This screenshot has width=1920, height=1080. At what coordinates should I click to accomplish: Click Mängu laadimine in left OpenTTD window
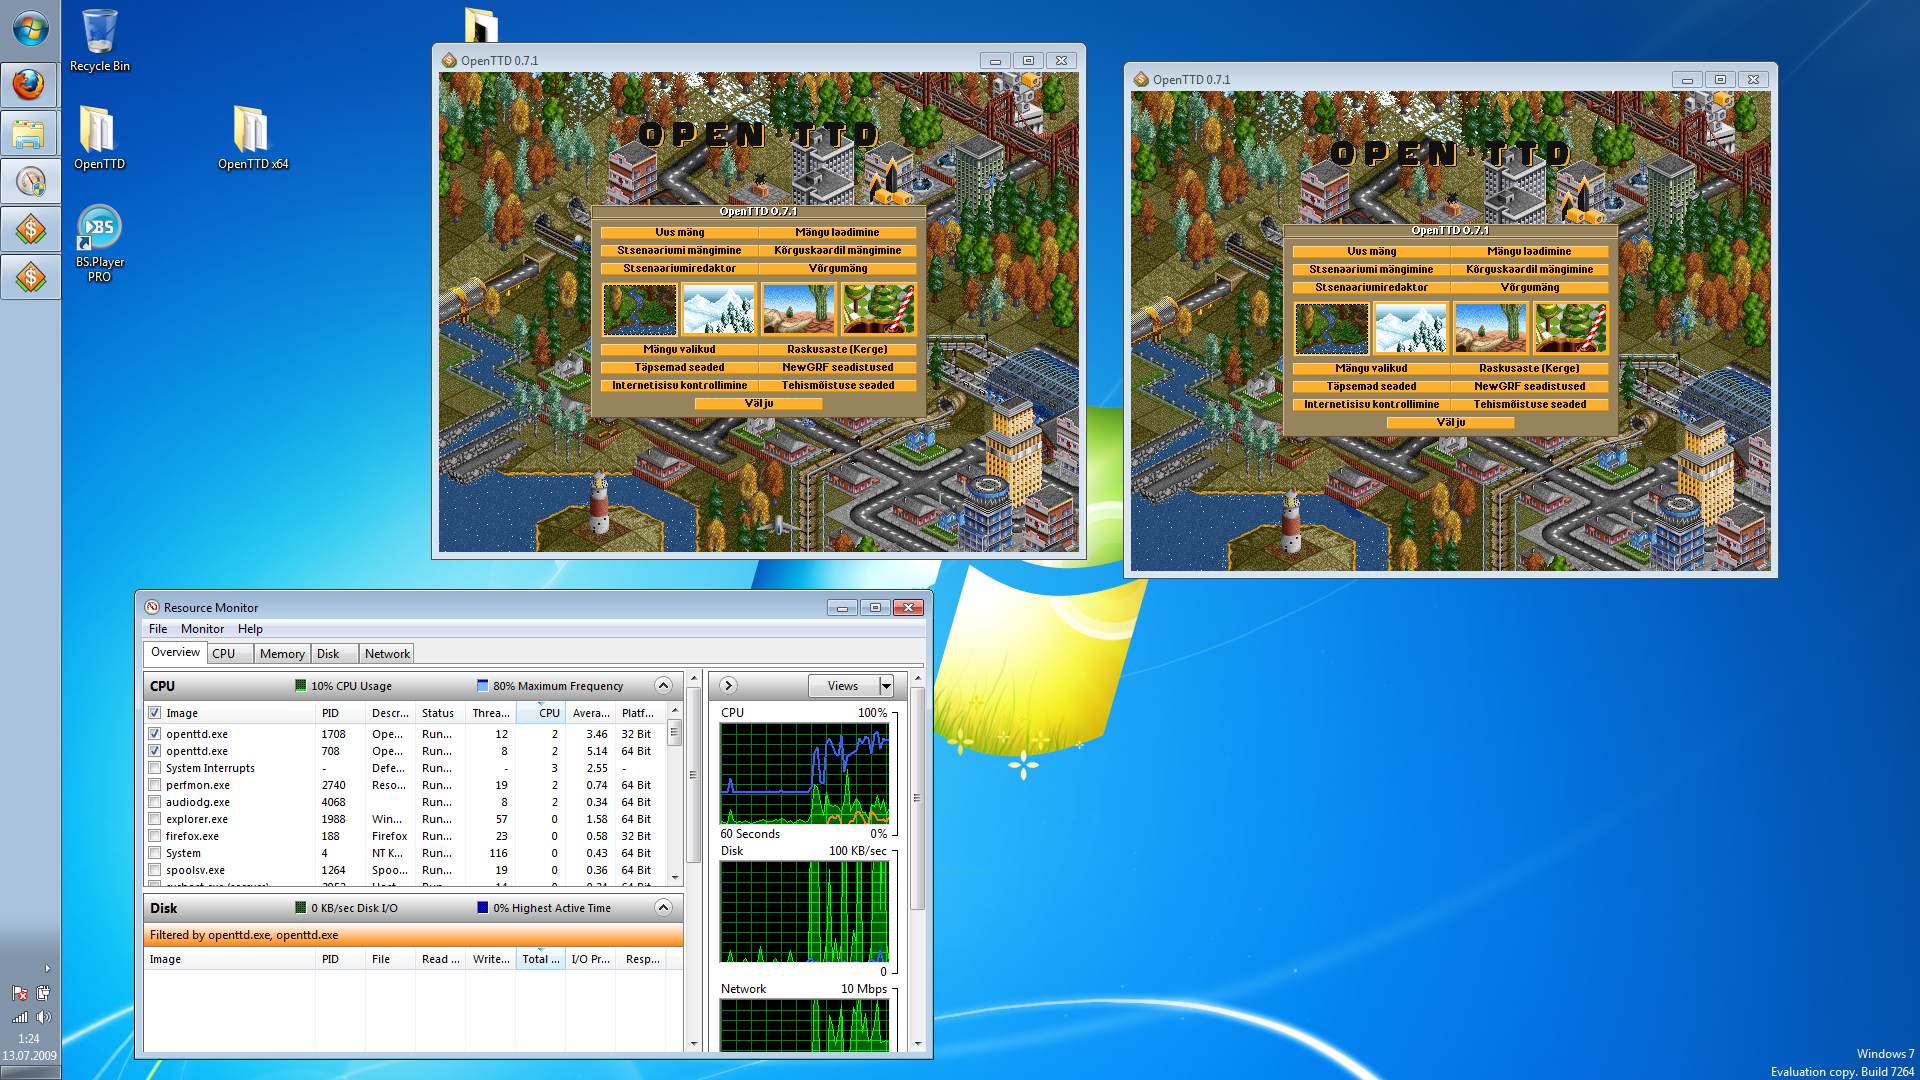tap(838, 232)
